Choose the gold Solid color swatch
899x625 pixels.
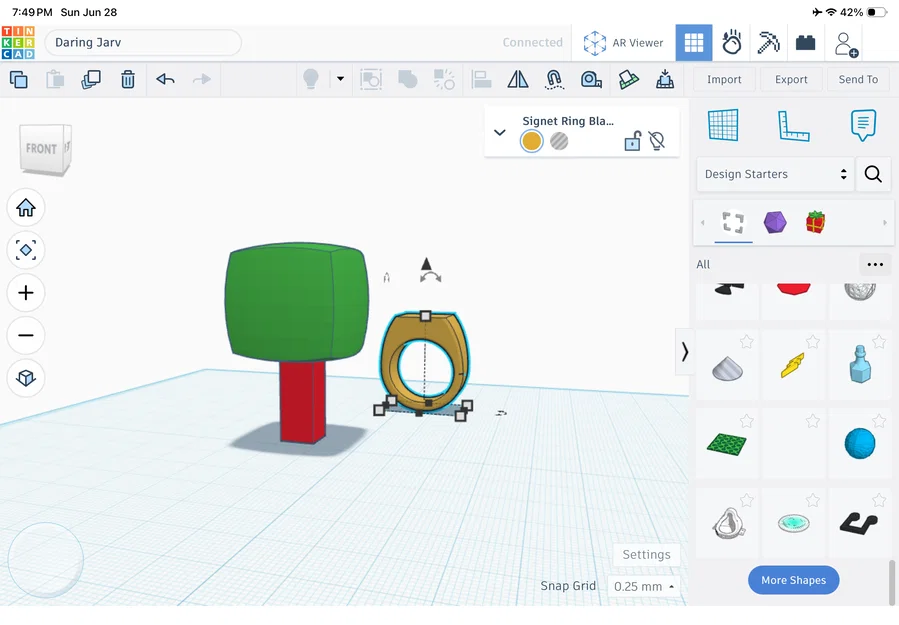click(531, 141)
